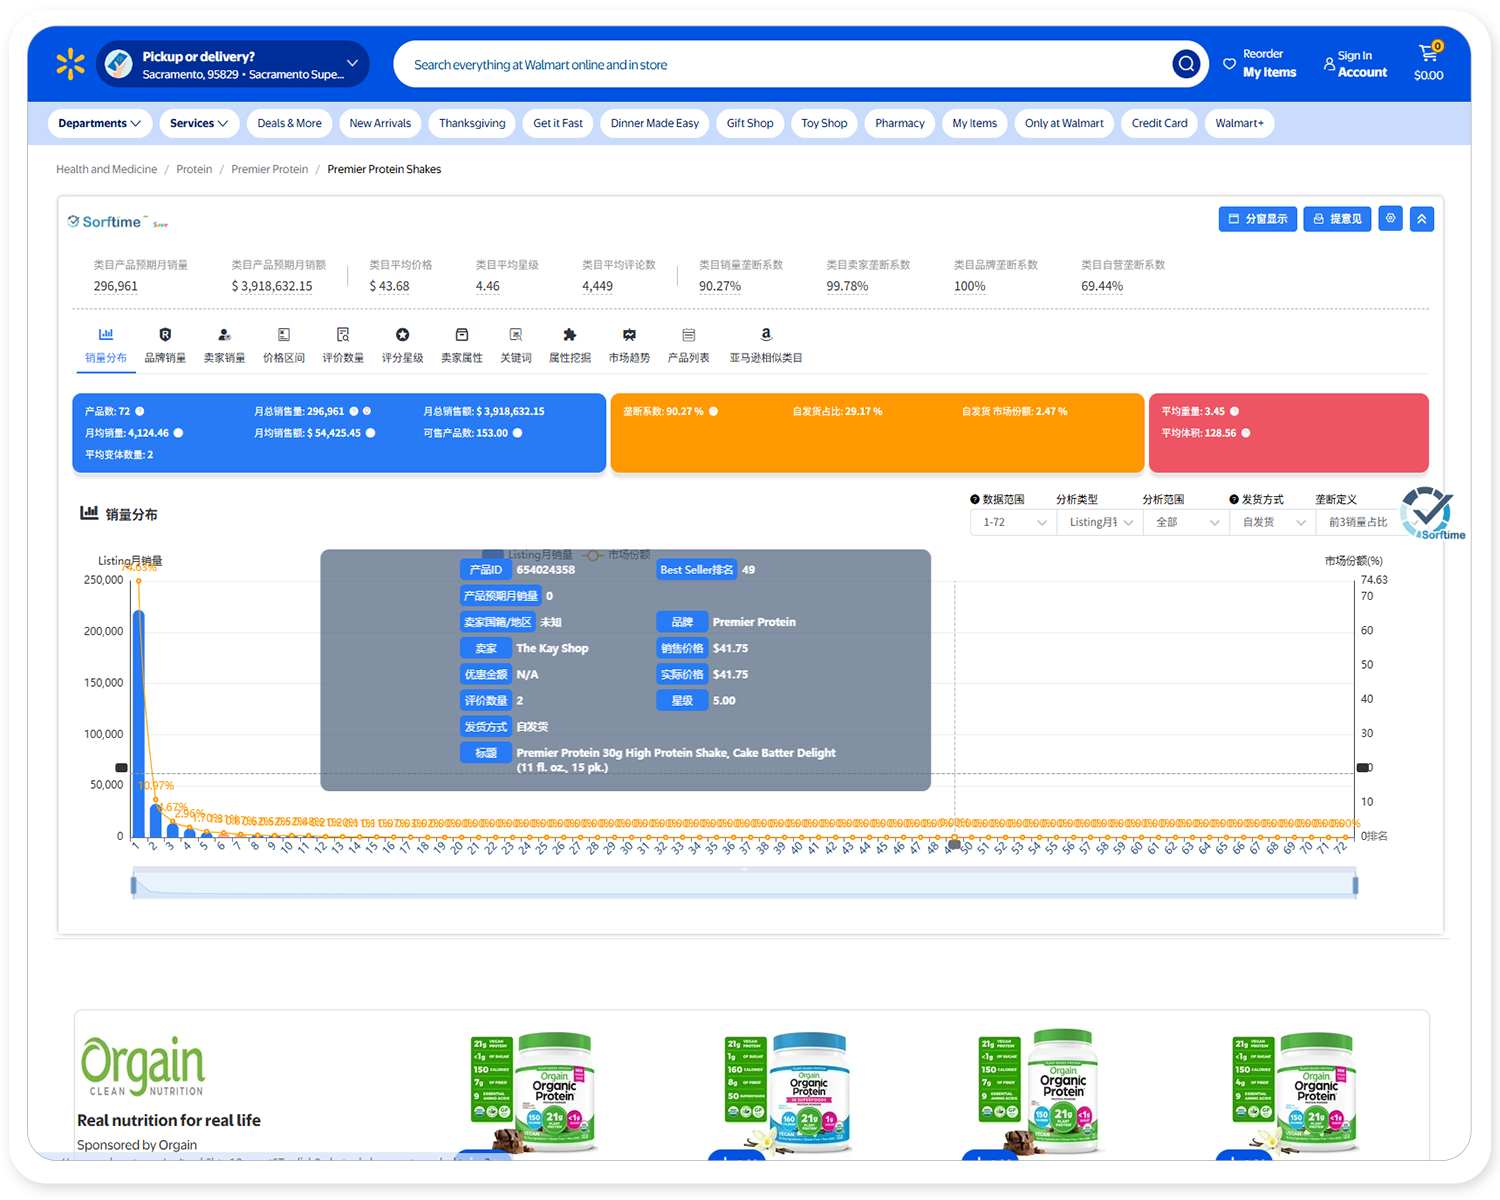This screenshot has width=1500, height=1200.
Task: Expand the Departments menu
Action: (x=99, y=123)
